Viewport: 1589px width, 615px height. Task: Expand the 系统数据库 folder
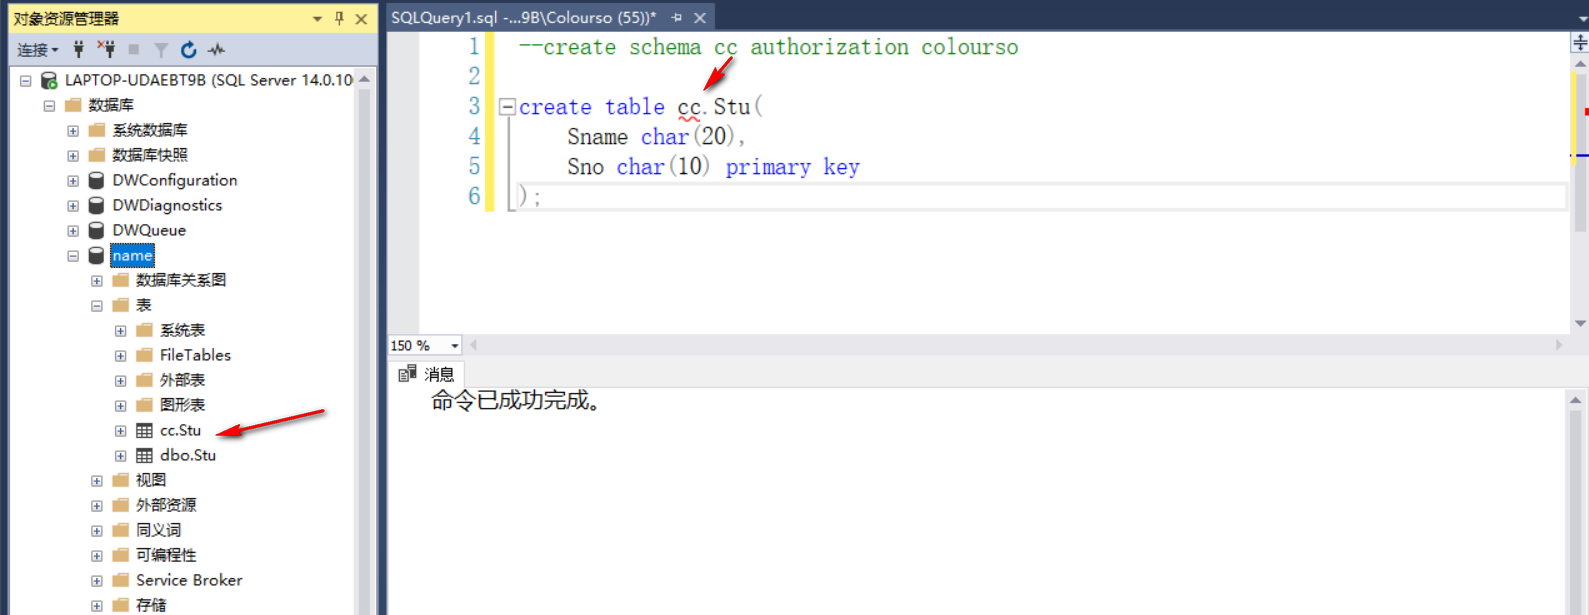coord(73,130)
